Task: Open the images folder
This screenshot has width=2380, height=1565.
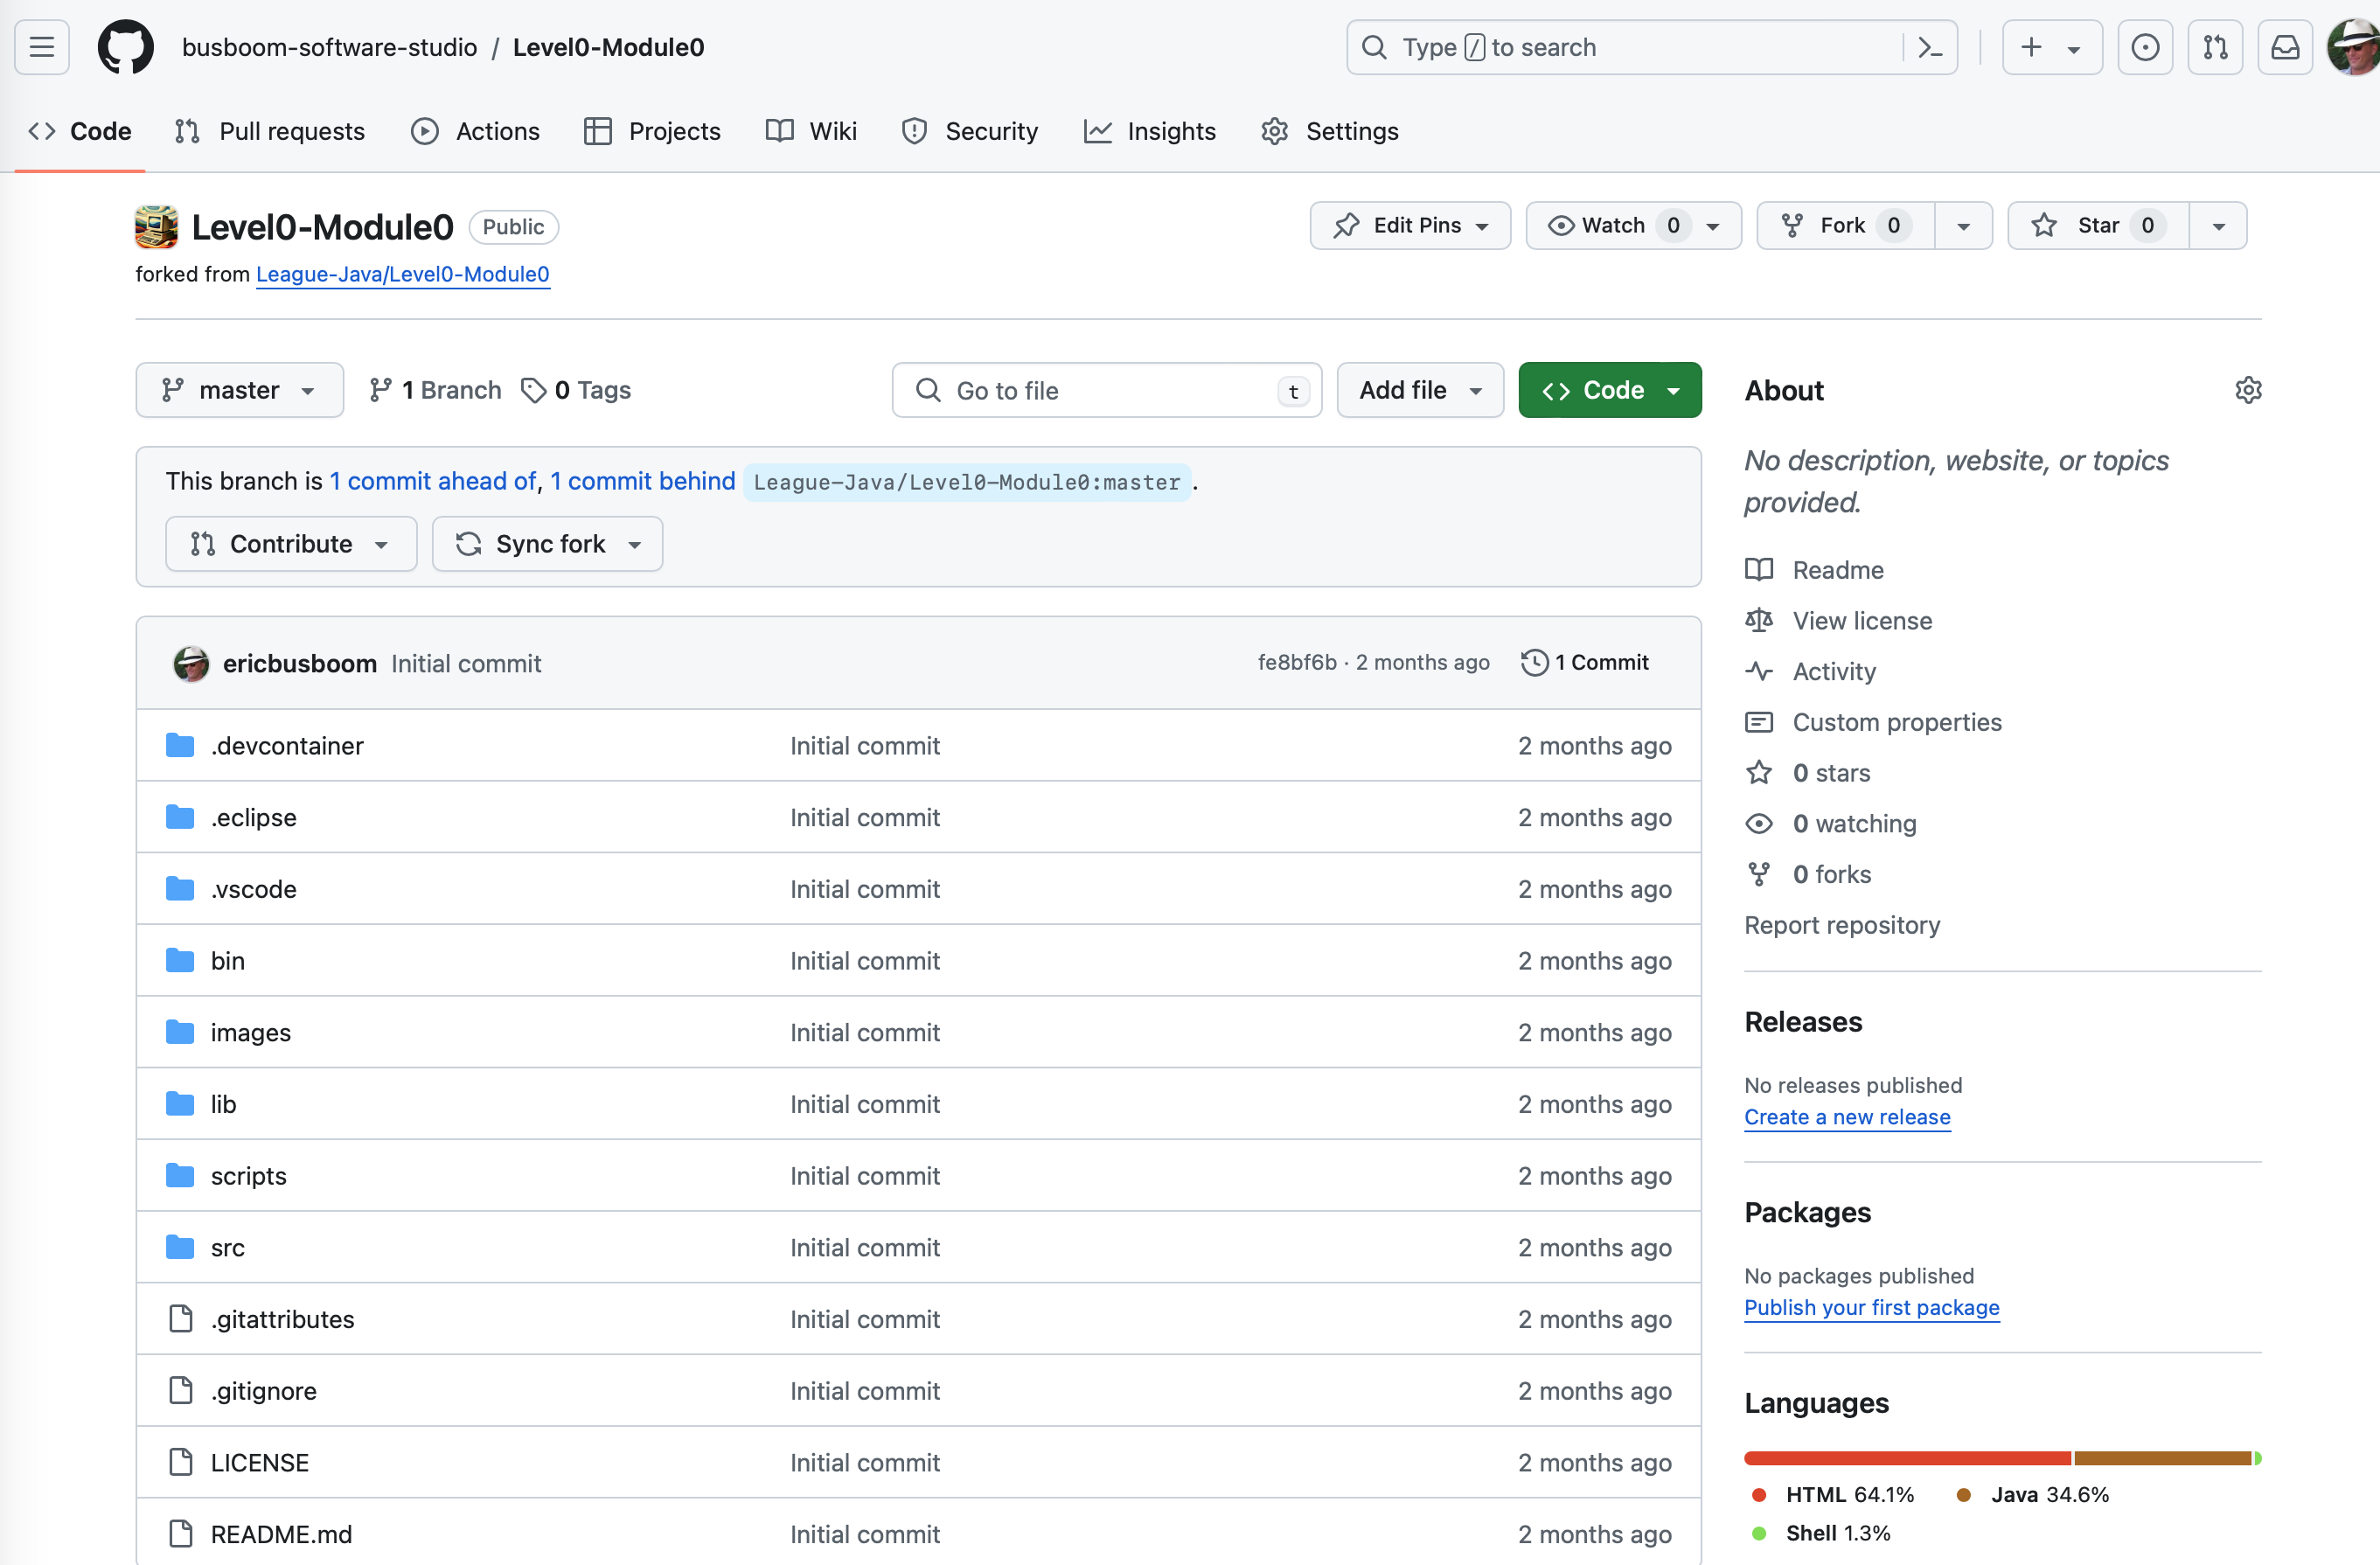Action: (x=250, y=1032)
